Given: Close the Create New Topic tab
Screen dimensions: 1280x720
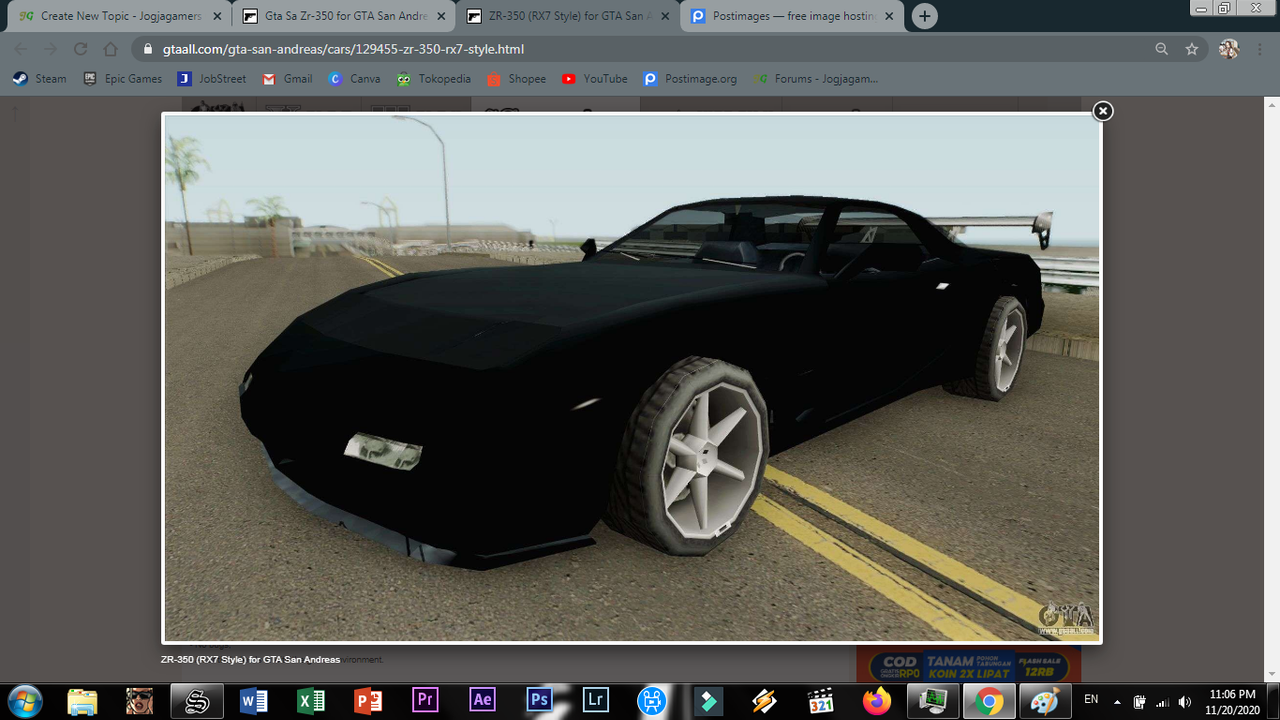Looking at the screenshot, I should 217,16.
